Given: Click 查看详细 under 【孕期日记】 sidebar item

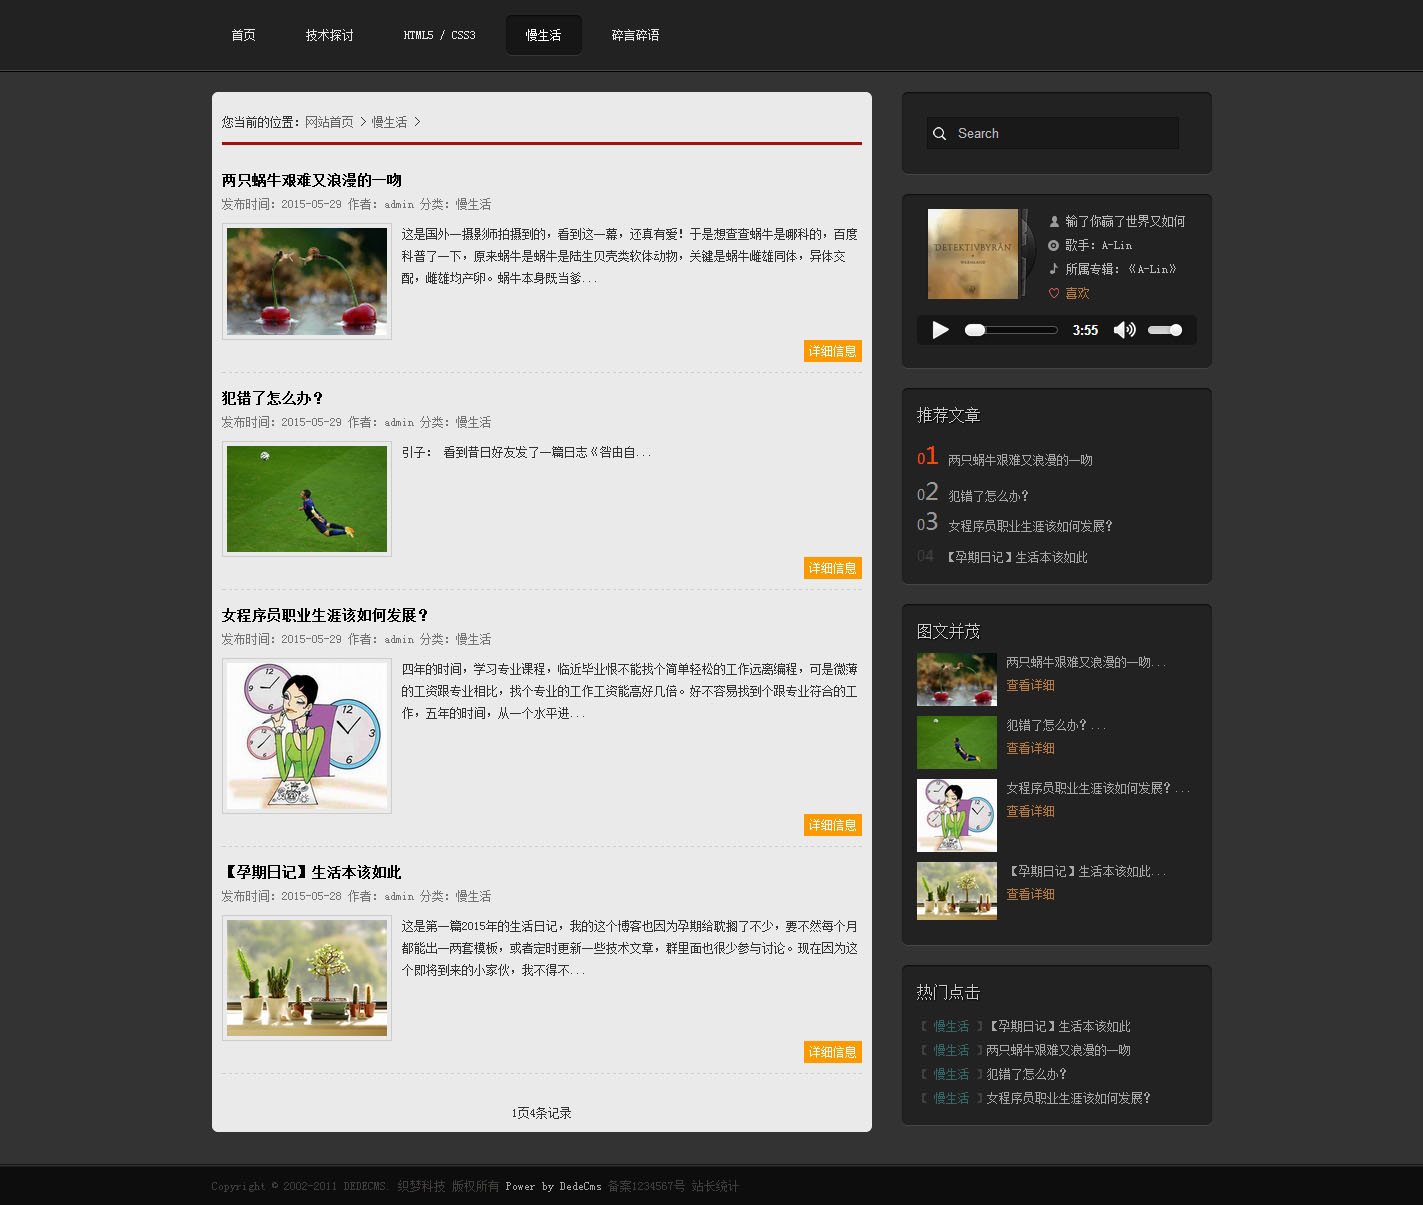Looking at the screenshot, I should [x=1030, y=894].
